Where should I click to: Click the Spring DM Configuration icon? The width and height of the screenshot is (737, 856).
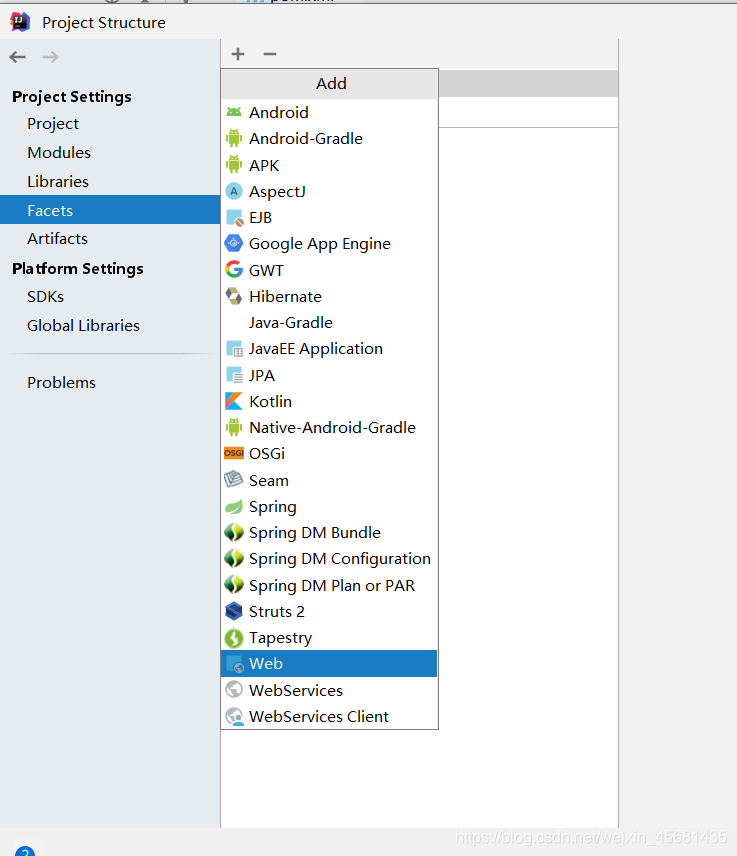[x=234, y=558]
